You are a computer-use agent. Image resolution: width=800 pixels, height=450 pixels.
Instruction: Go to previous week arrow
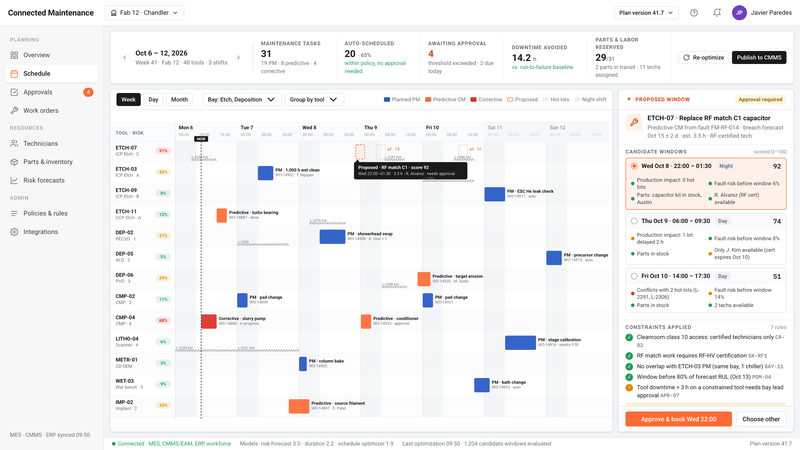124,58
